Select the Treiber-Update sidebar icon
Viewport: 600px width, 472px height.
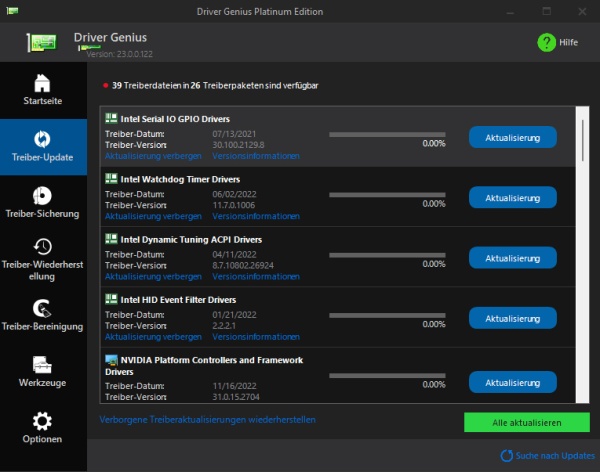pos(42,139)
